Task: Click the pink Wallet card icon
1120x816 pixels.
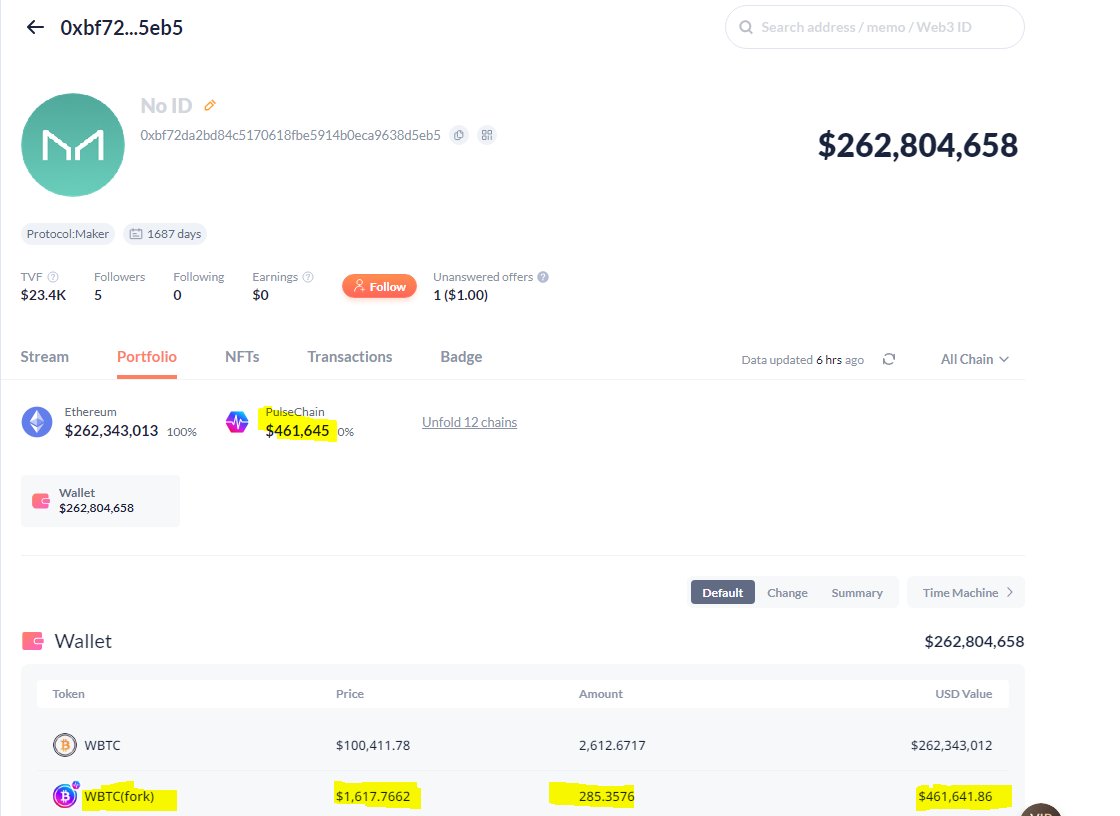Action: 41,501
